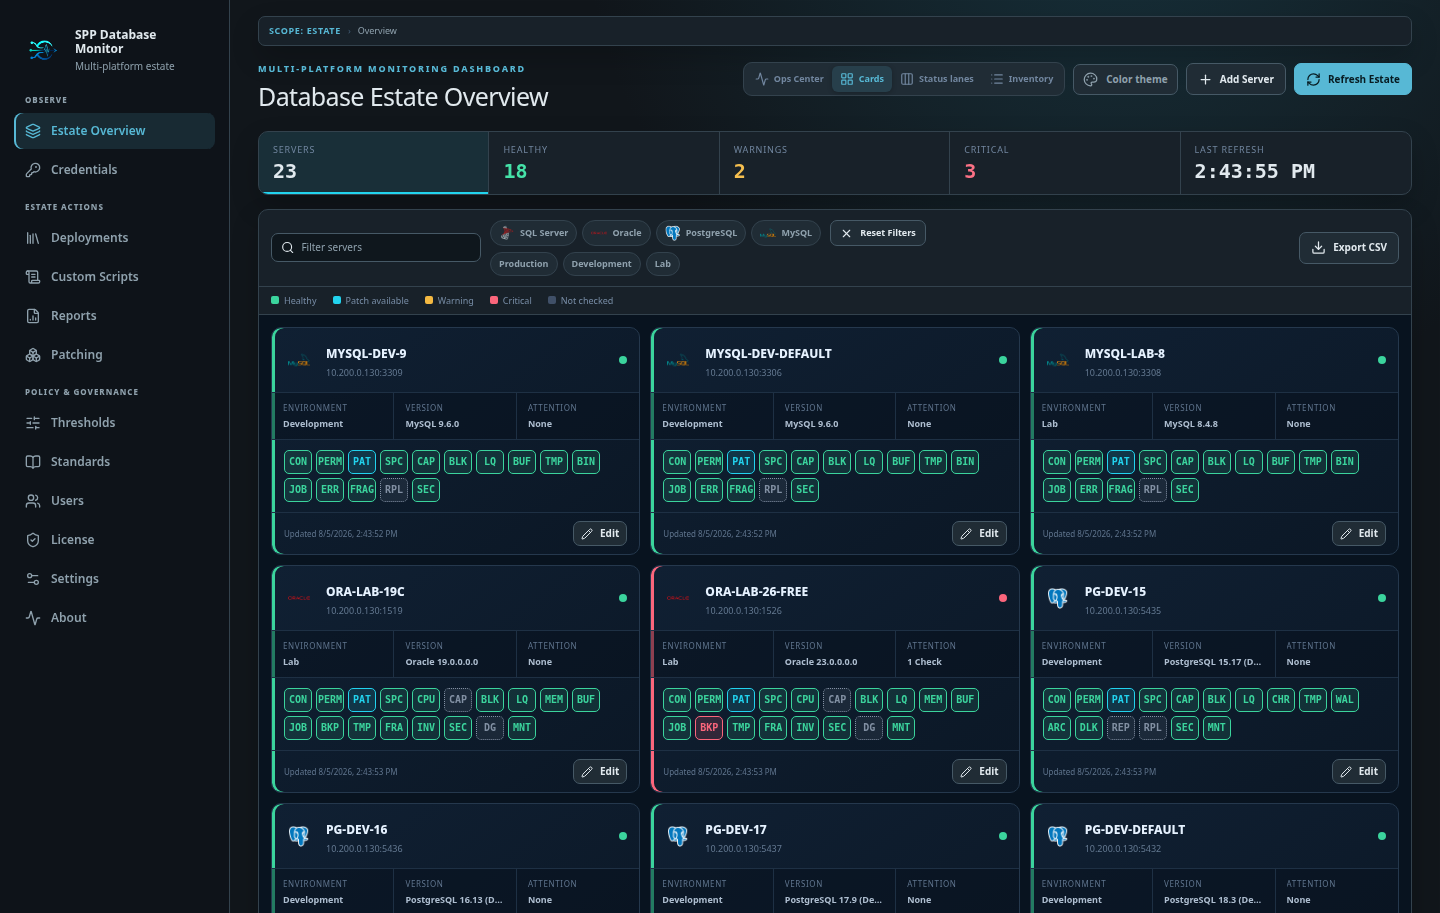Click the WAL badge on PG-DEV-15
Viewport: 1440px width, 913px height.
(1345, 700)
